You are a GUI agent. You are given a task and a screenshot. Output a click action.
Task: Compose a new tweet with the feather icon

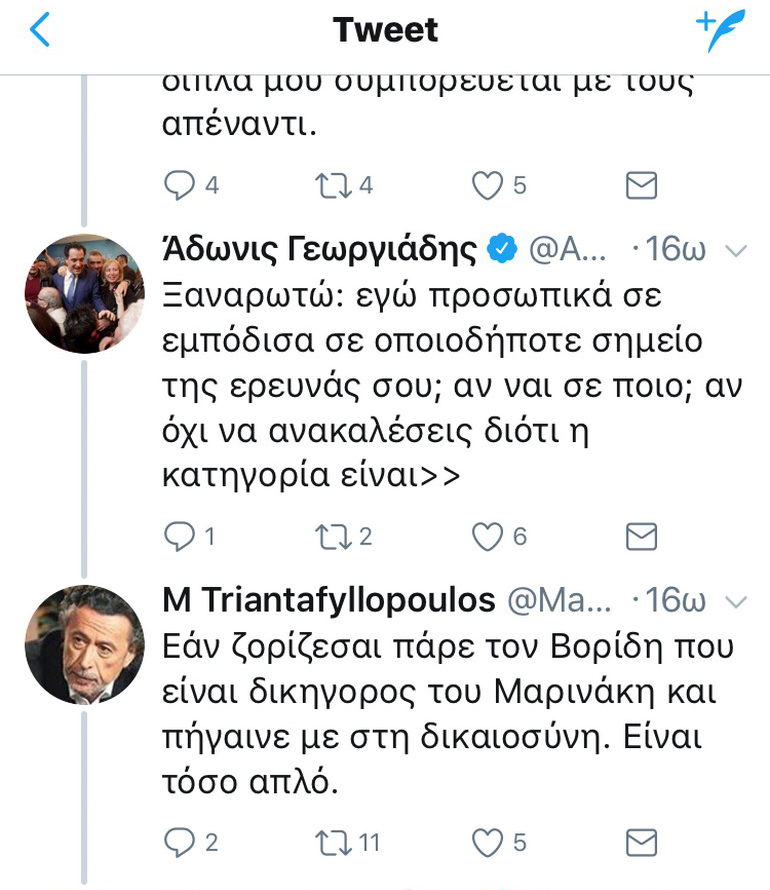point(721,31)
